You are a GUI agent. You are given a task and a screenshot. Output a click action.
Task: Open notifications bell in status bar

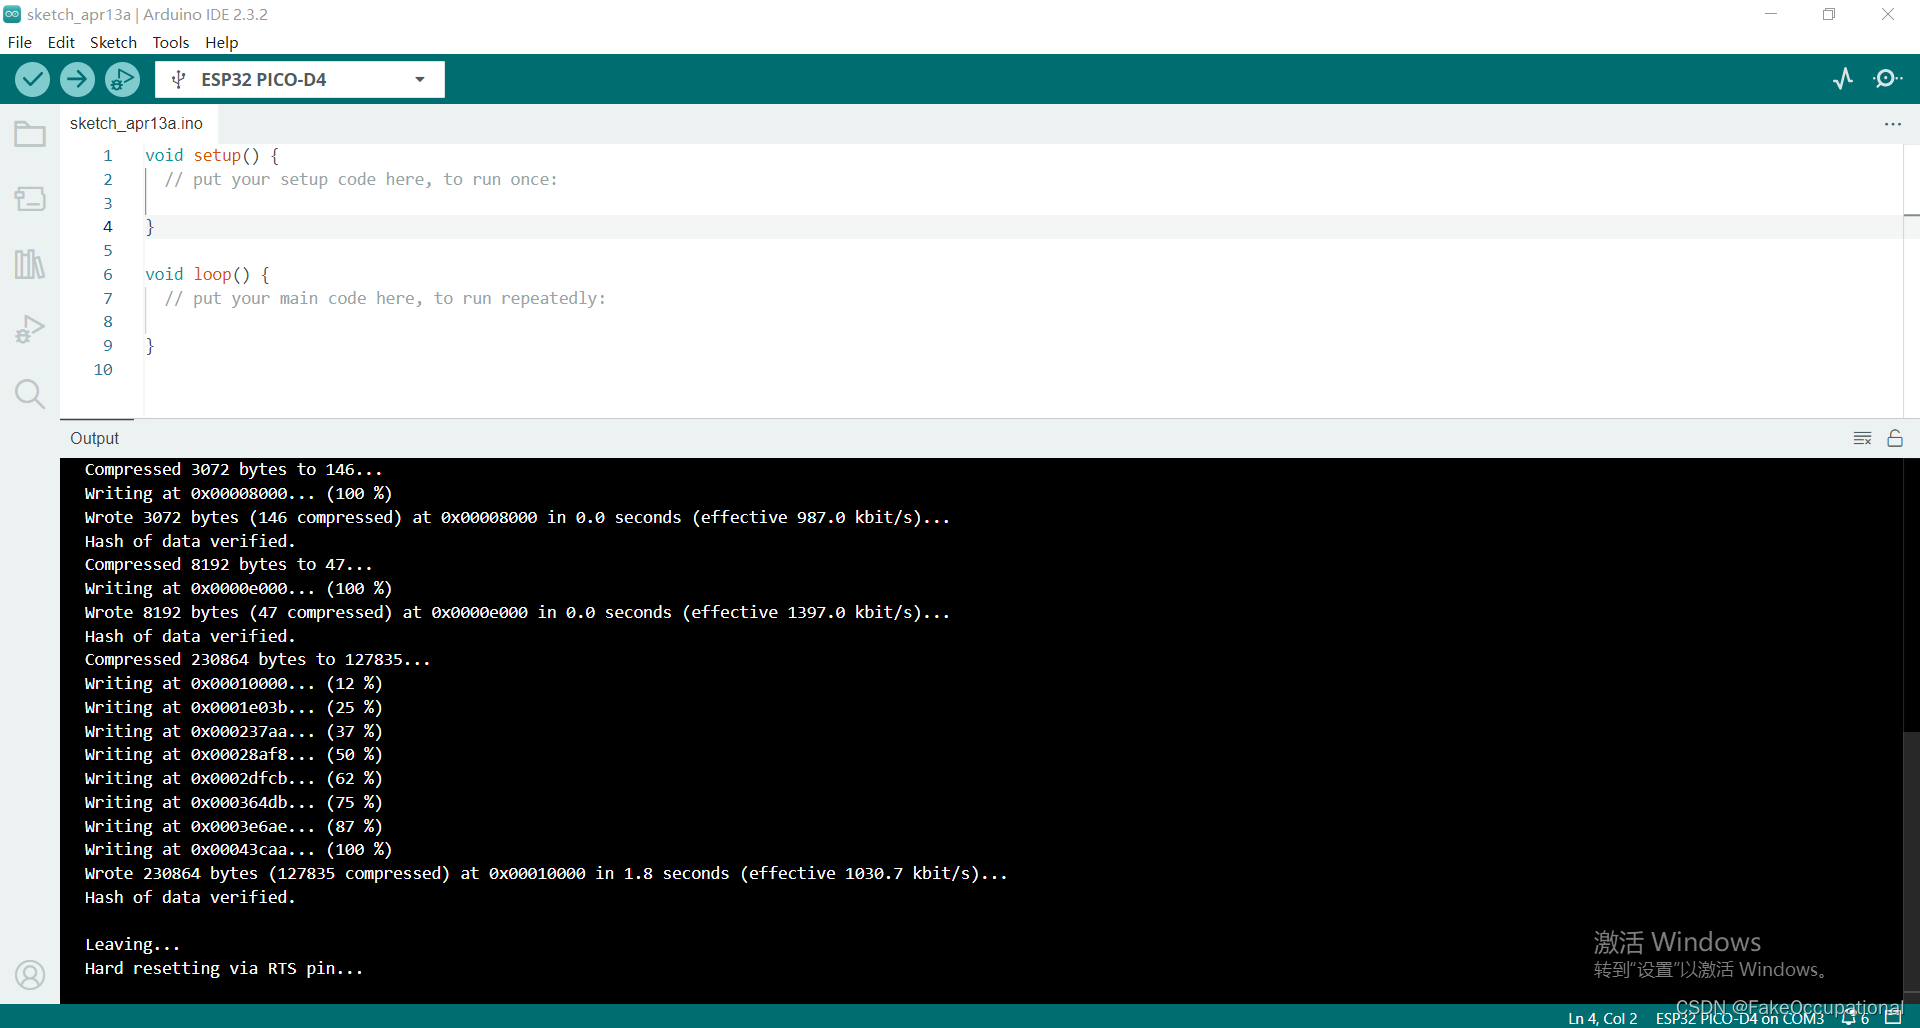tap(1855, 1018)
